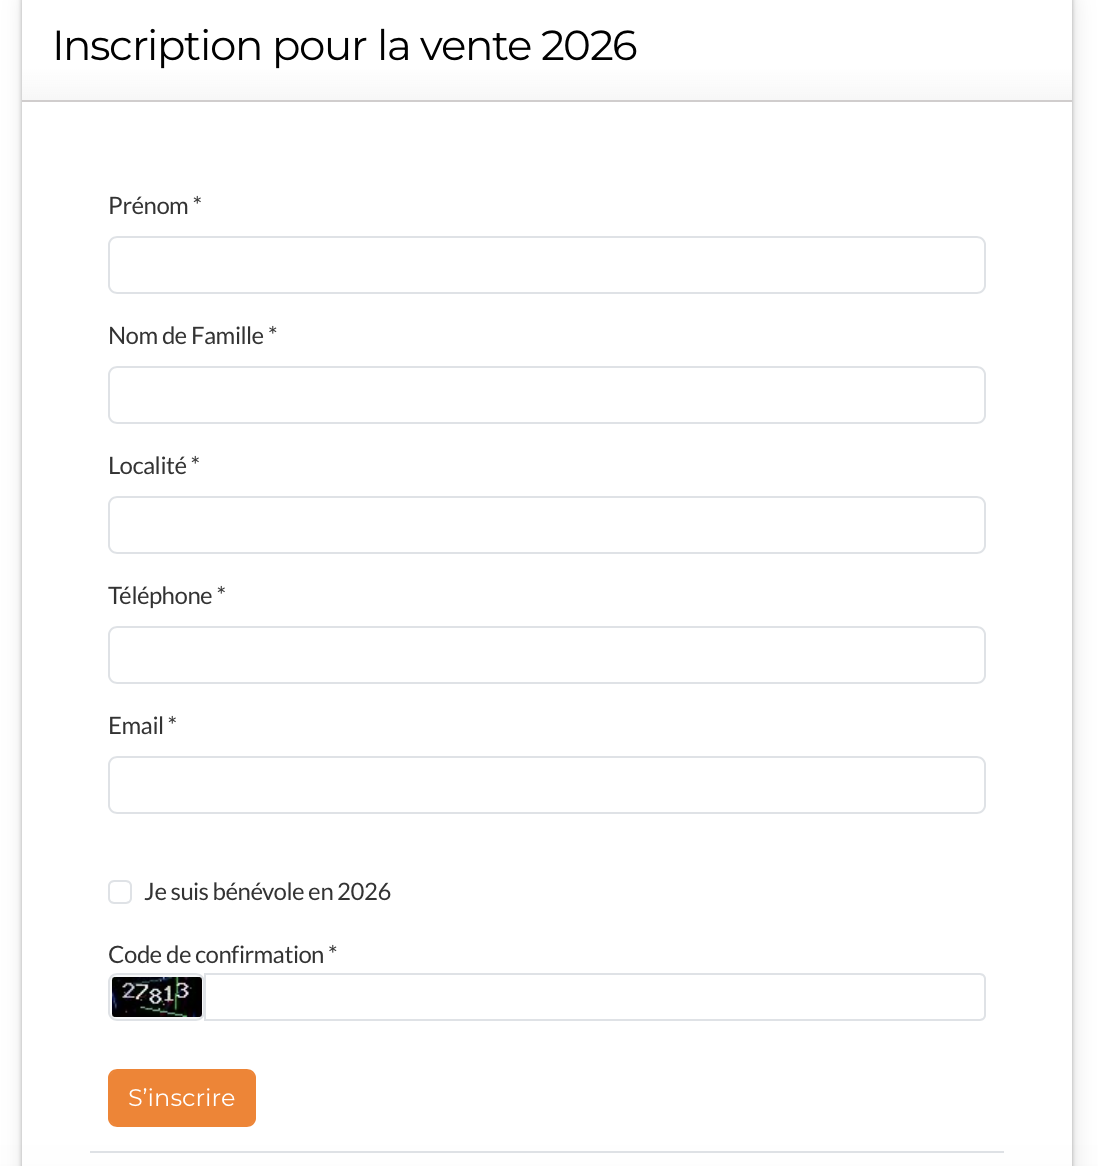The width and height of the screenshot is (1098, 1166).
Task: Click the Téléphone label
Action: (x=160, y=596)
